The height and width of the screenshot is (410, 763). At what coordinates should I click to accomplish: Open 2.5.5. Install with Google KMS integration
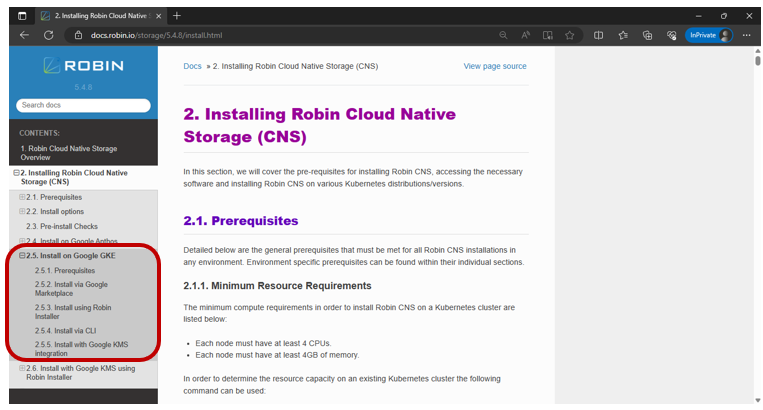[x=81, y=349]
